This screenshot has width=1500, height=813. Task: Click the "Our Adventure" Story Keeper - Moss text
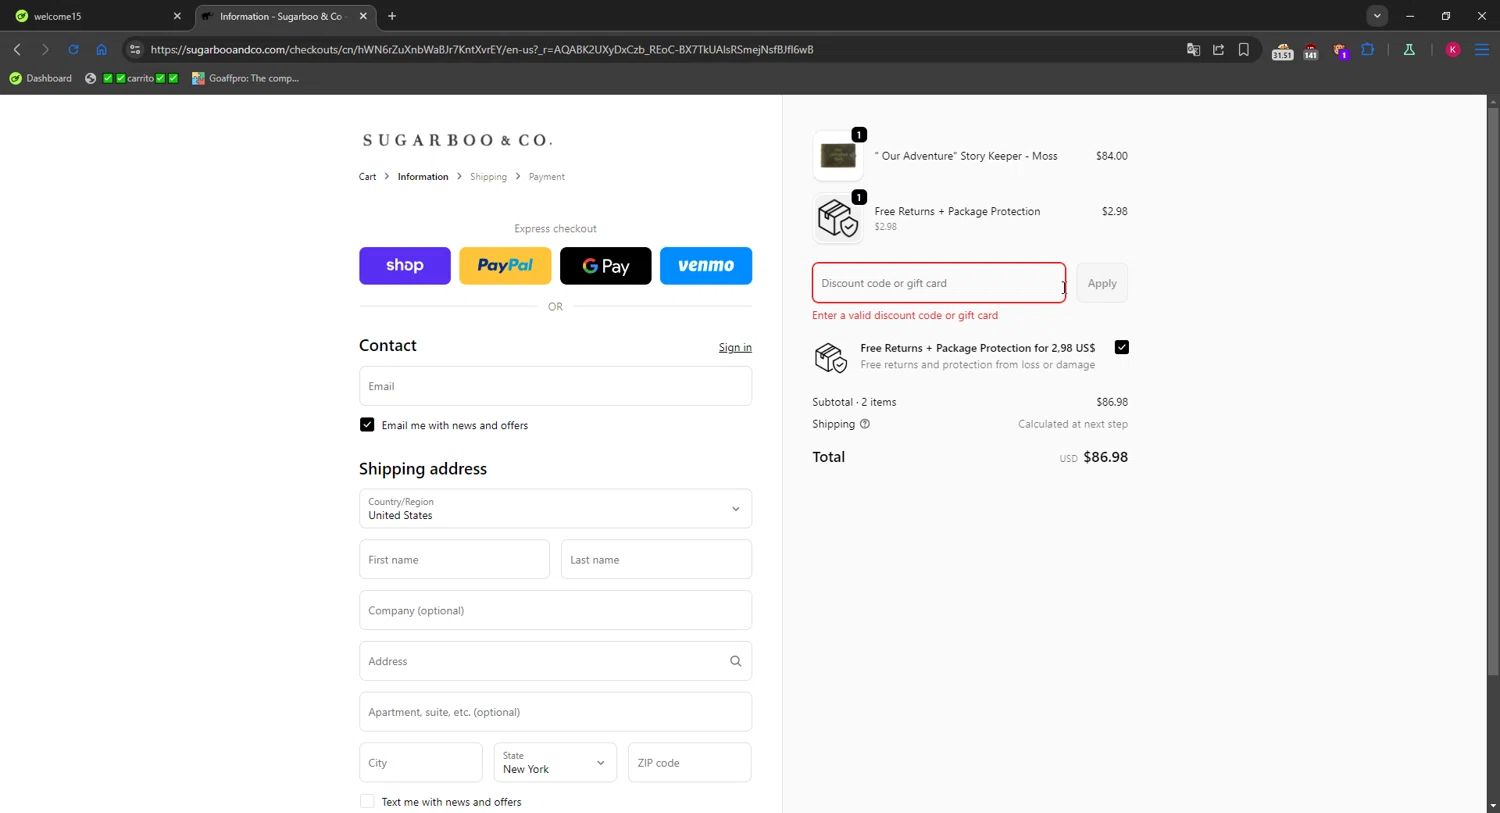coord(966,156)
